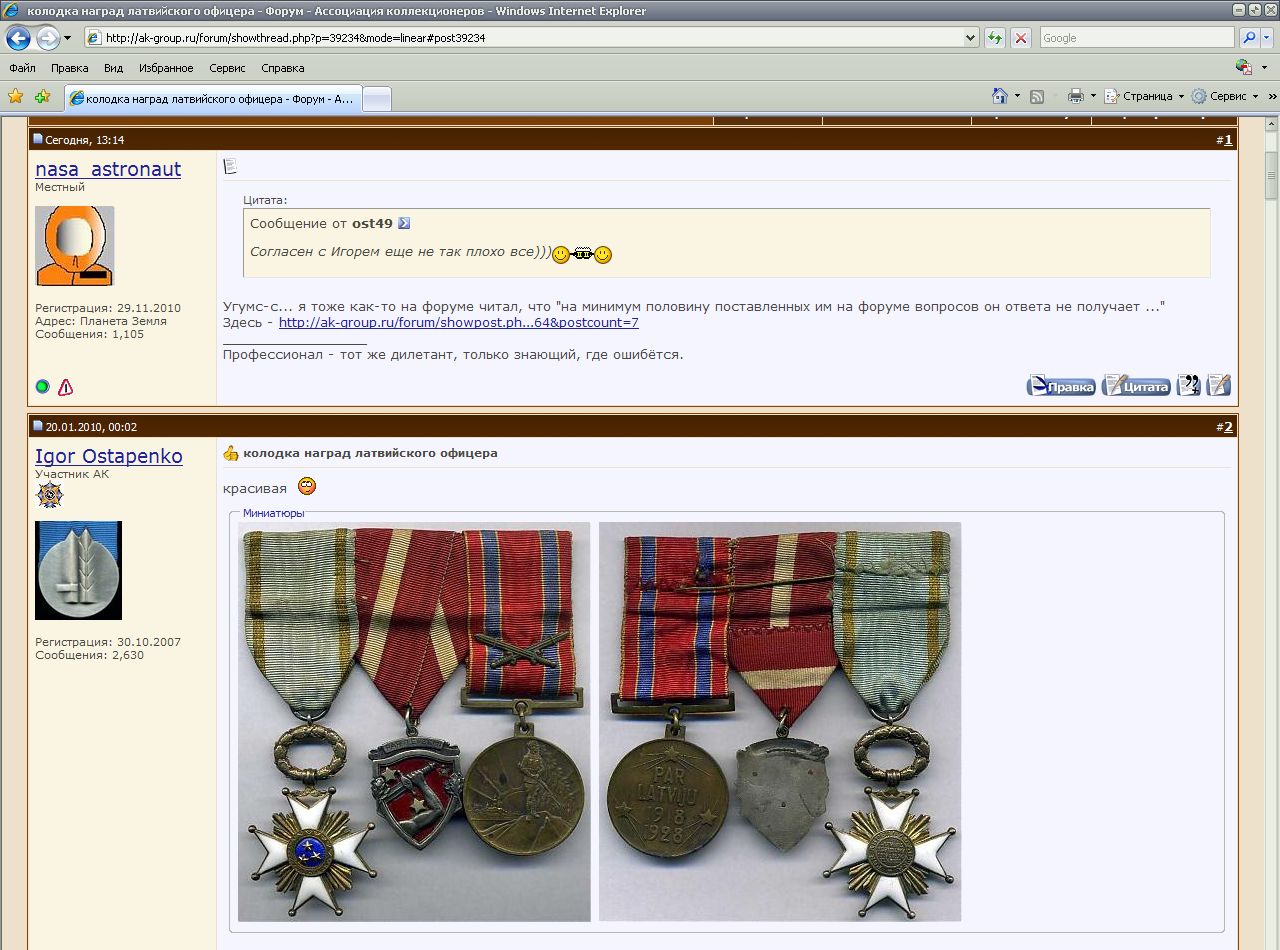The width and height of the screenshot is (1280, 950).
Task: Click the left smiley in the quoted message
Action: 561,254
